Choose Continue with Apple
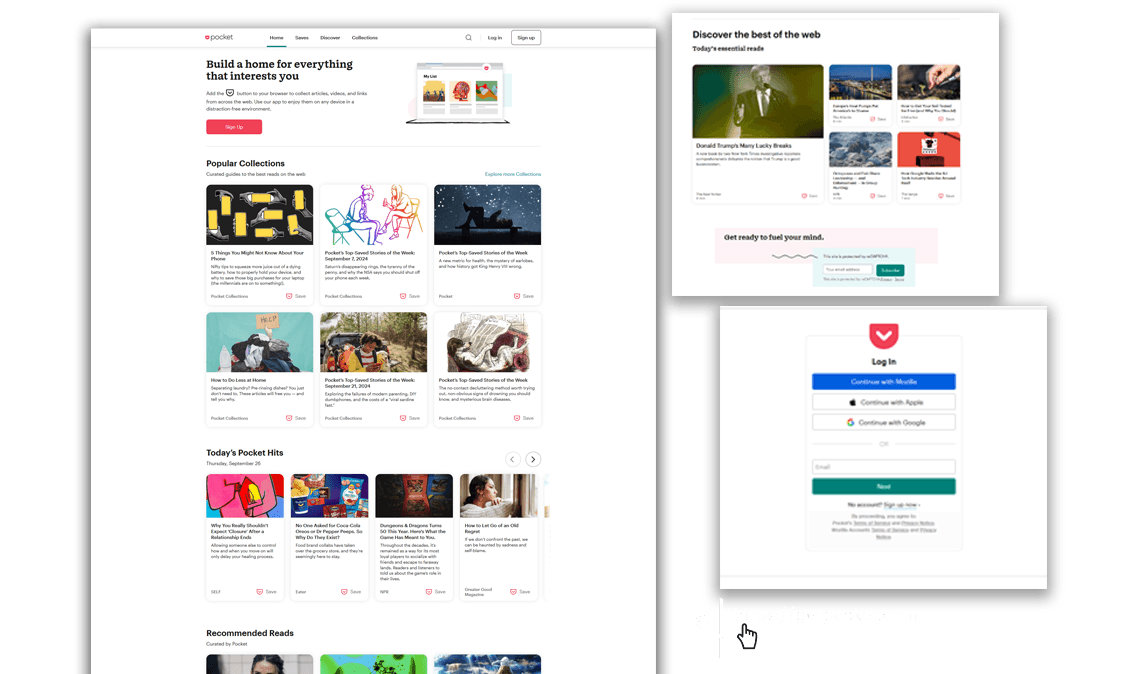Screen dimensions: 1123x674 (x=883, y=402)
